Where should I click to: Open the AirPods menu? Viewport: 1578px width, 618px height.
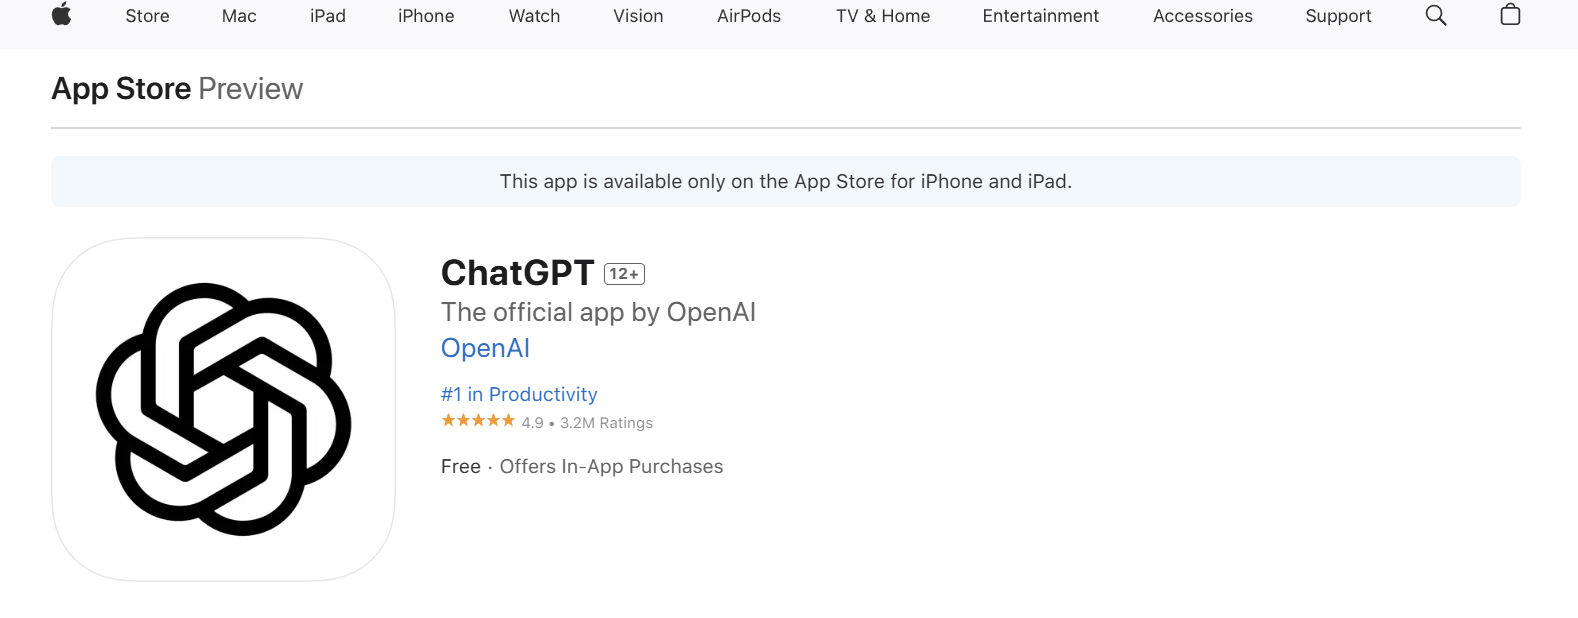[749, 16]
